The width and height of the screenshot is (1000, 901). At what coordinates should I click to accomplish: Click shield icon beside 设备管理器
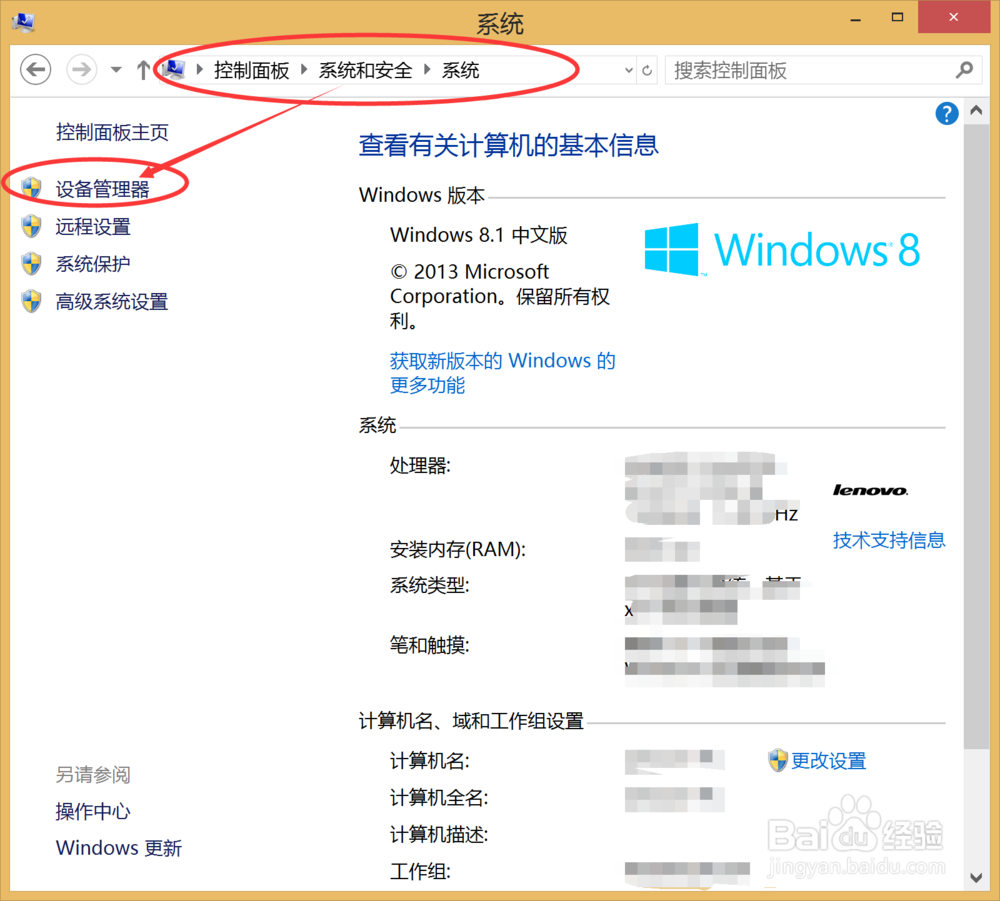pos(31,188)
